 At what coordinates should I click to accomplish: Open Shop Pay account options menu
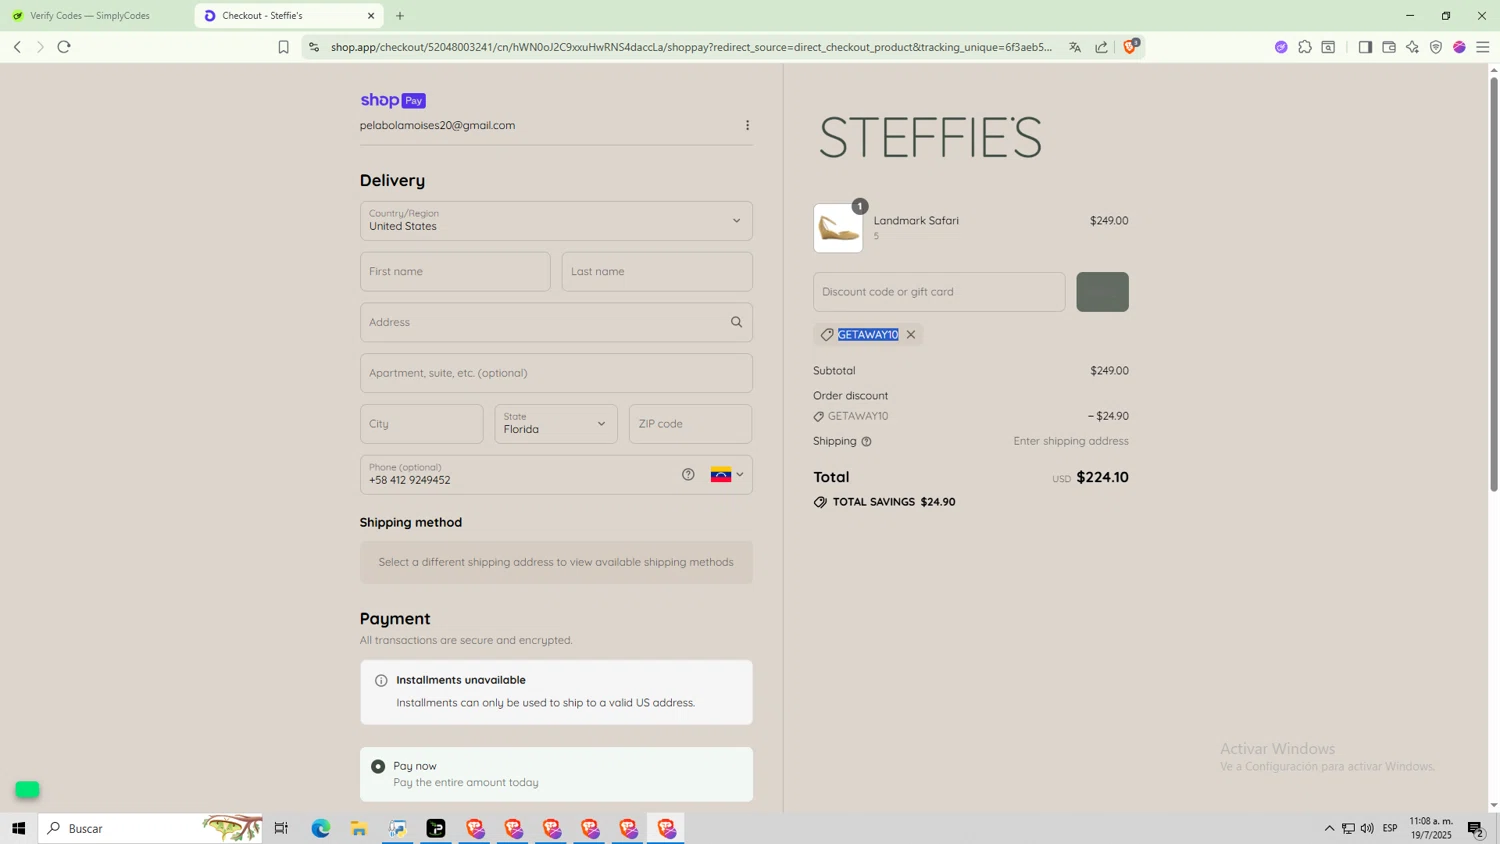(747, 125)
